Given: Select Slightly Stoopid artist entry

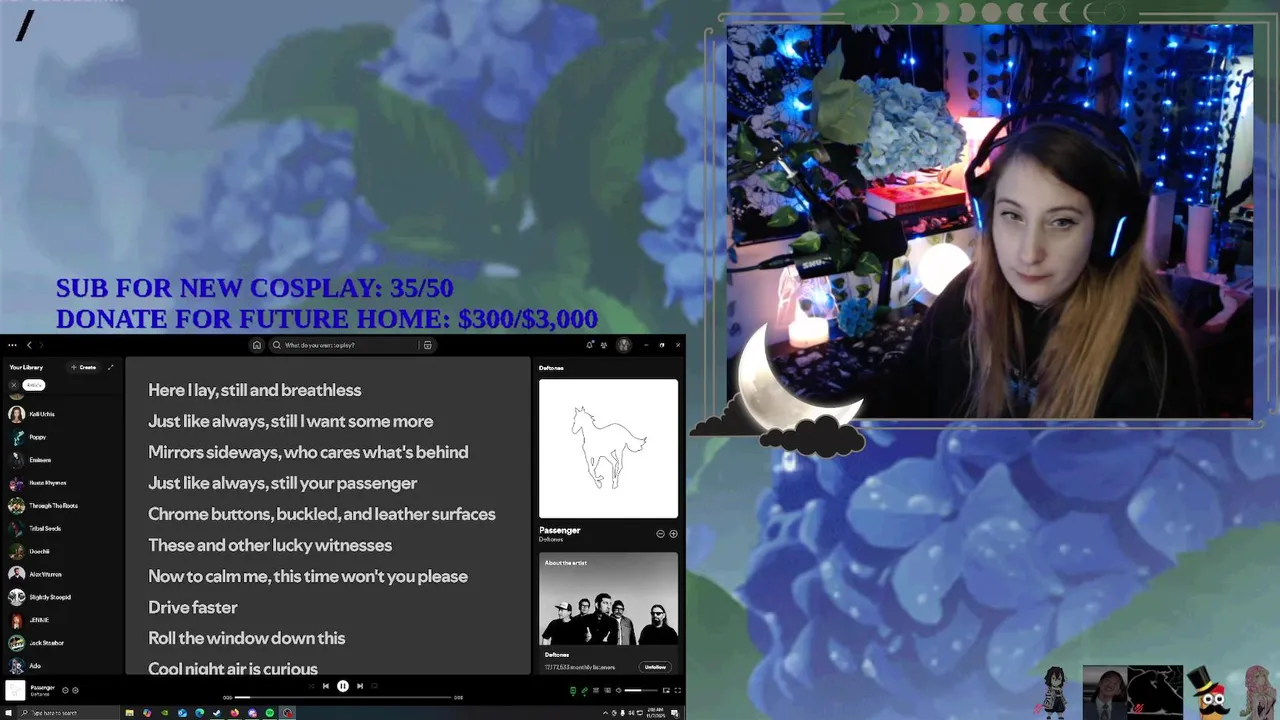Looking at the screenshot, I should pyautogui.click(x=62, y=597).
